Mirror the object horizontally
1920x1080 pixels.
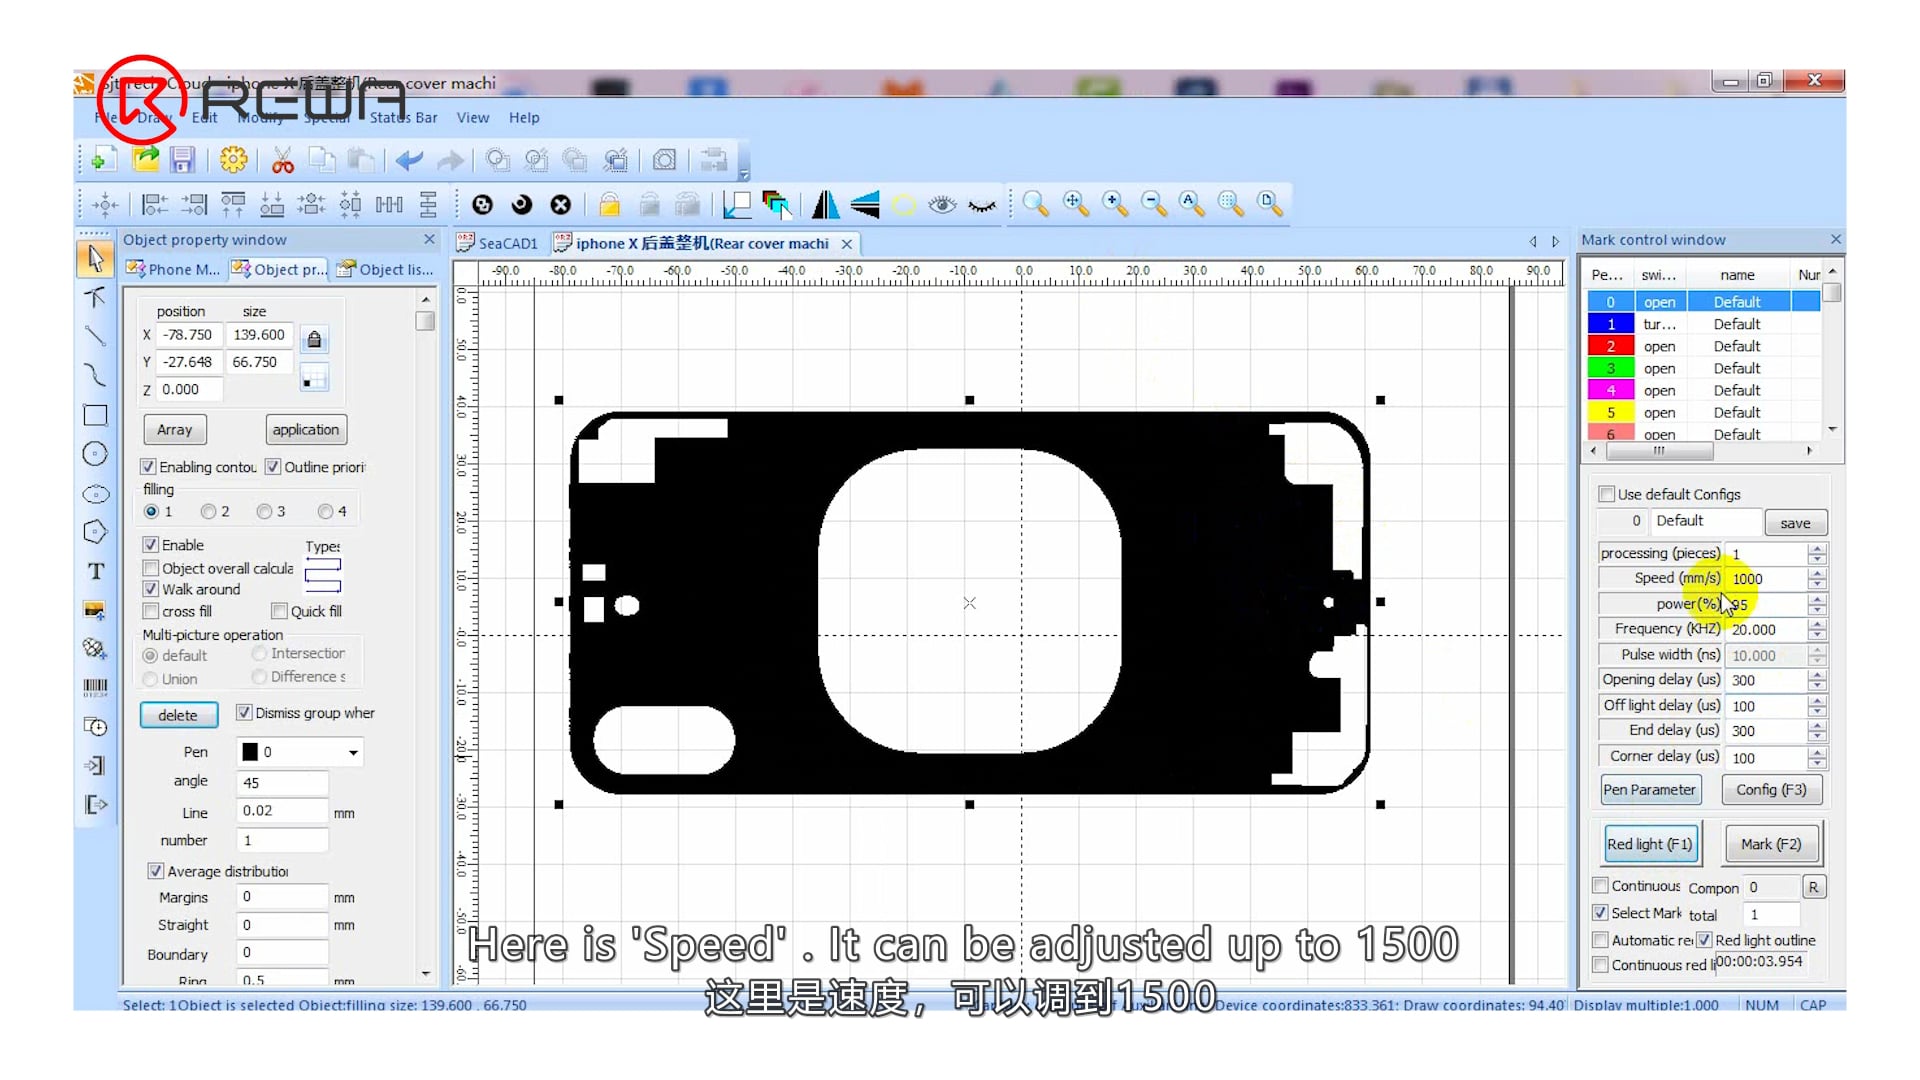coord(824,204)
